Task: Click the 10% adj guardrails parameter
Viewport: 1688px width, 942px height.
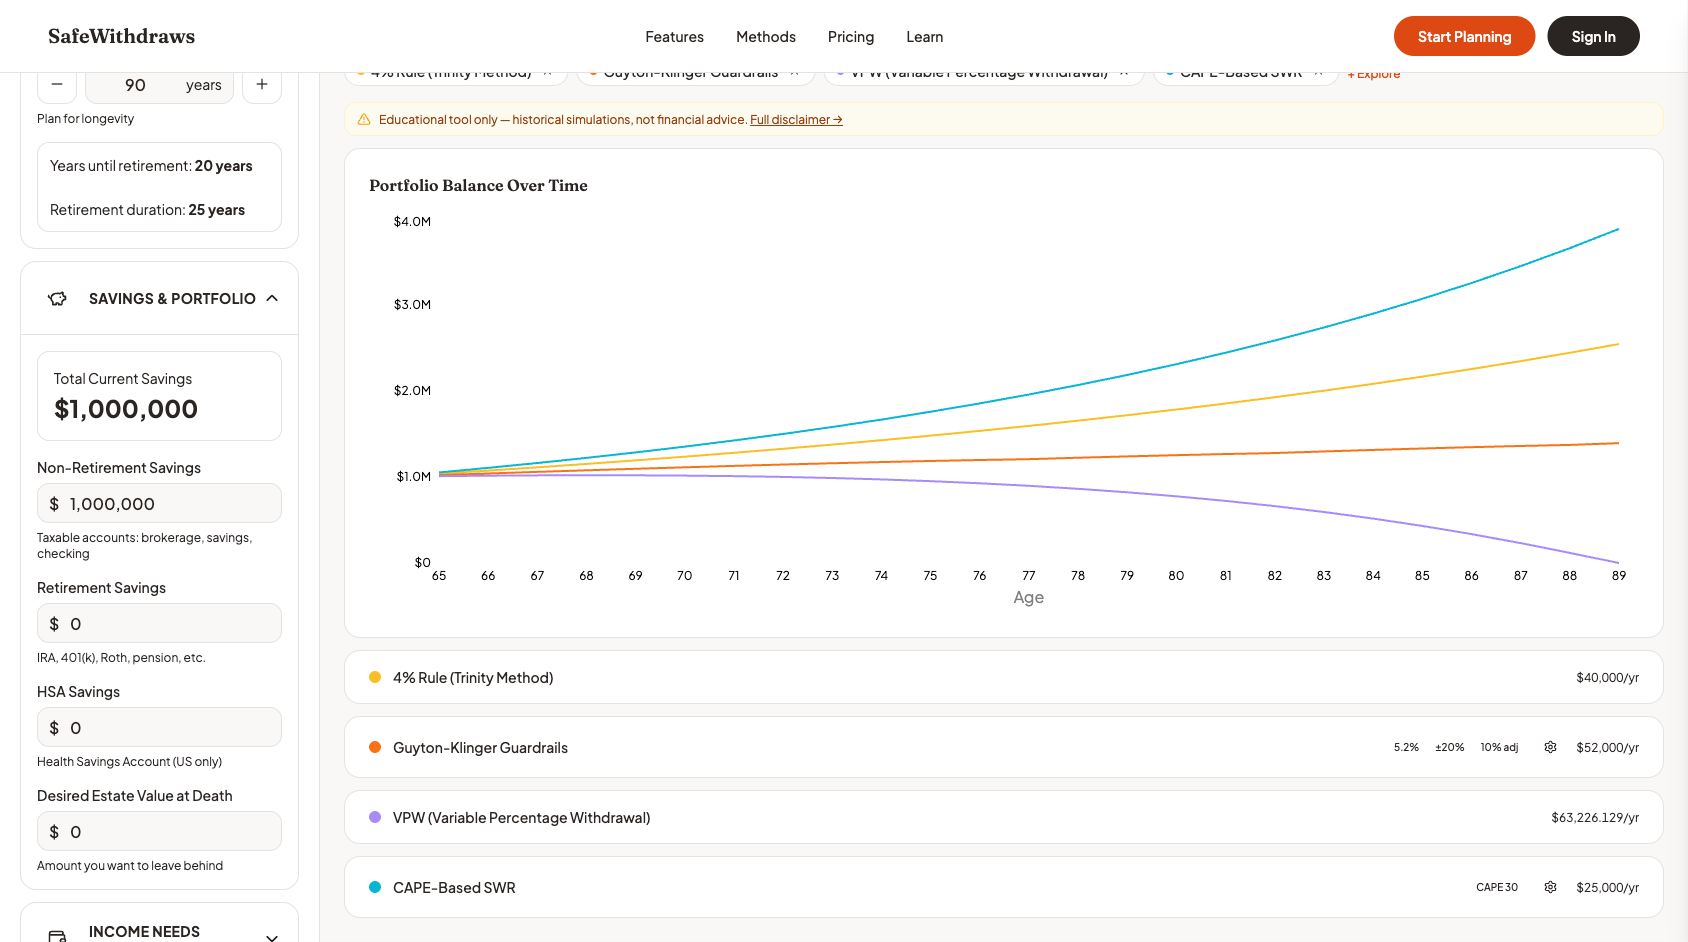Action: pyautogui.click(x=1499, y=748)
